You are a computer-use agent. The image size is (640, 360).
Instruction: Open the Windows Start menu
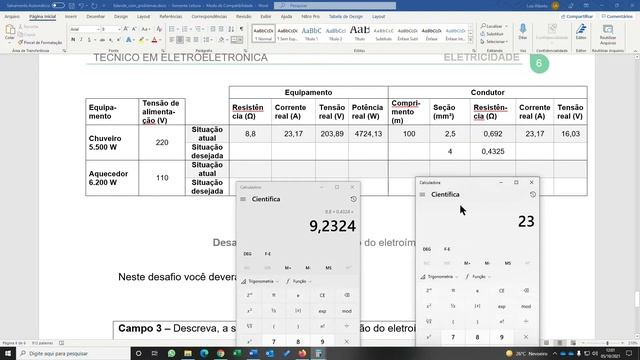(8, 353)
